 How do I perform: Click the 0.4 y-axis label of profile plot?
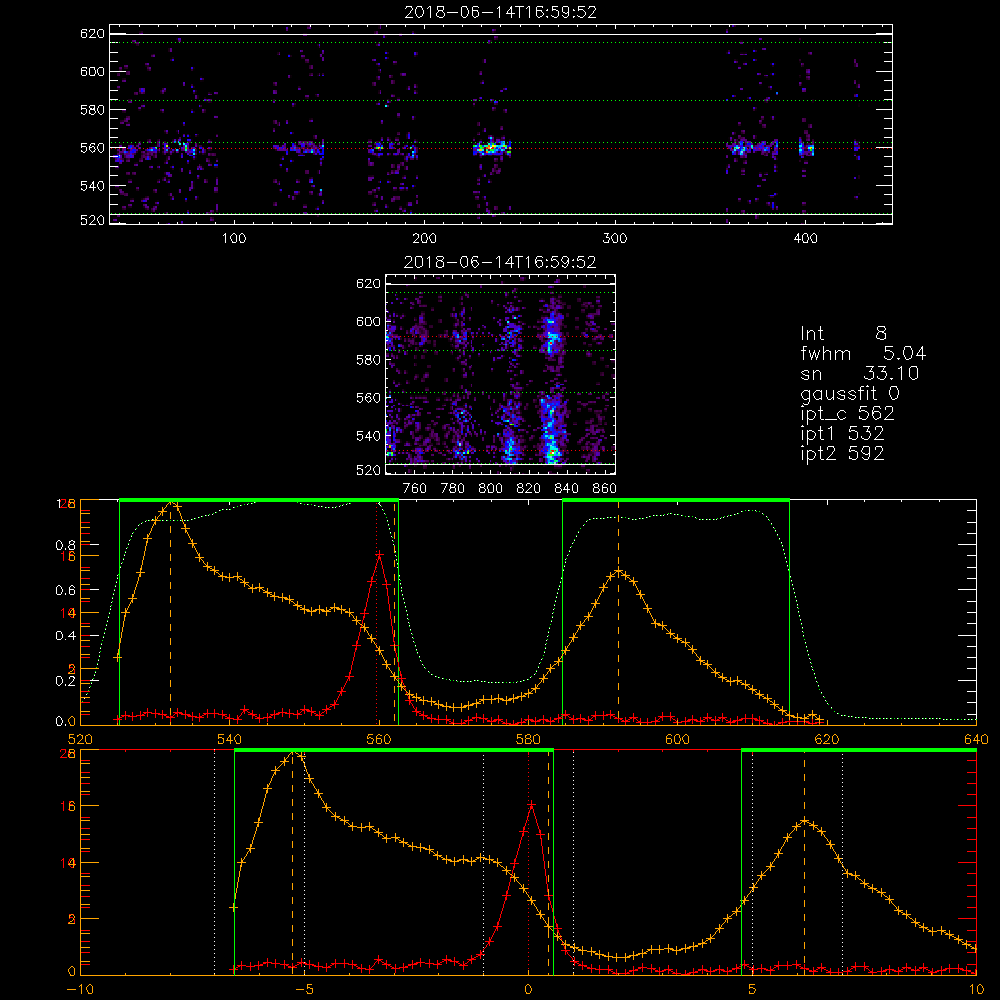pos(65,636)
